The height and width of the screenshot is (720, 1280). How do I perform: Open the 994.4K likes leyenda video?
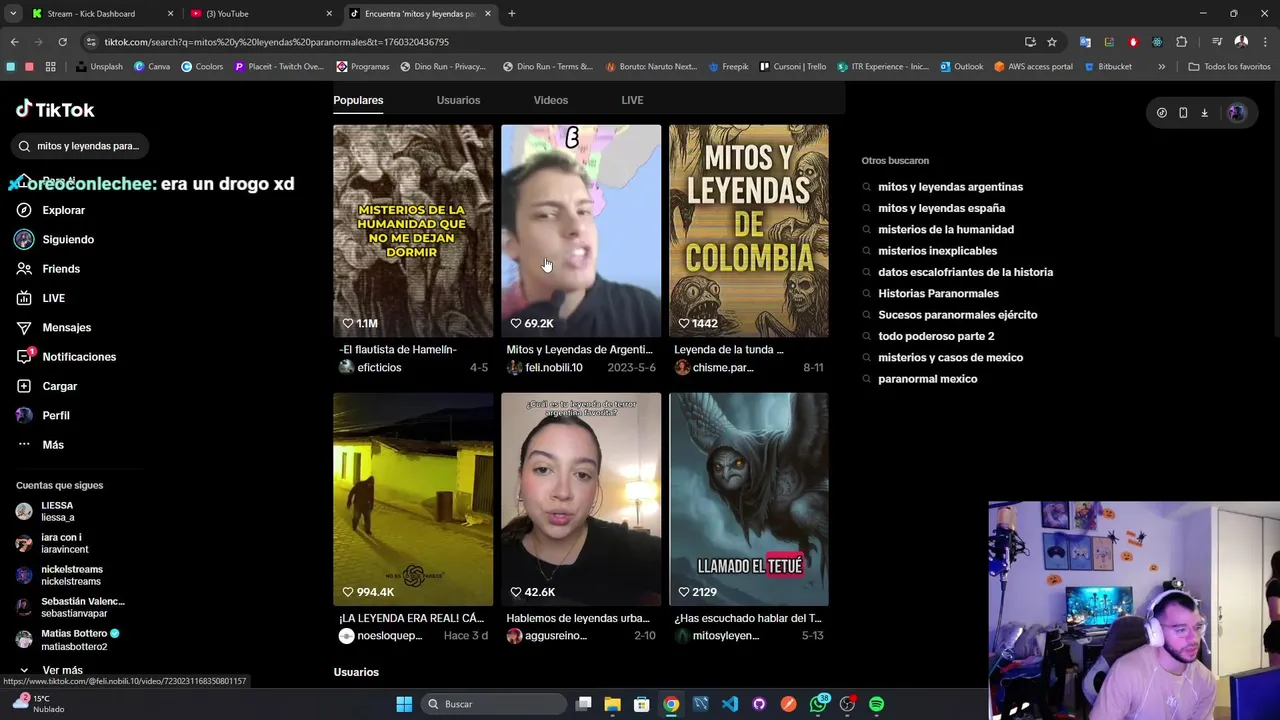pos(413,499)
